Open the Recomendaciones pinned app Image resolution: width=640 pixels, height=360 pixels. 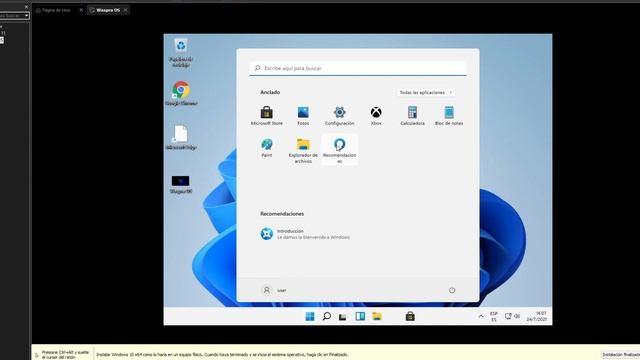(339, 151)
